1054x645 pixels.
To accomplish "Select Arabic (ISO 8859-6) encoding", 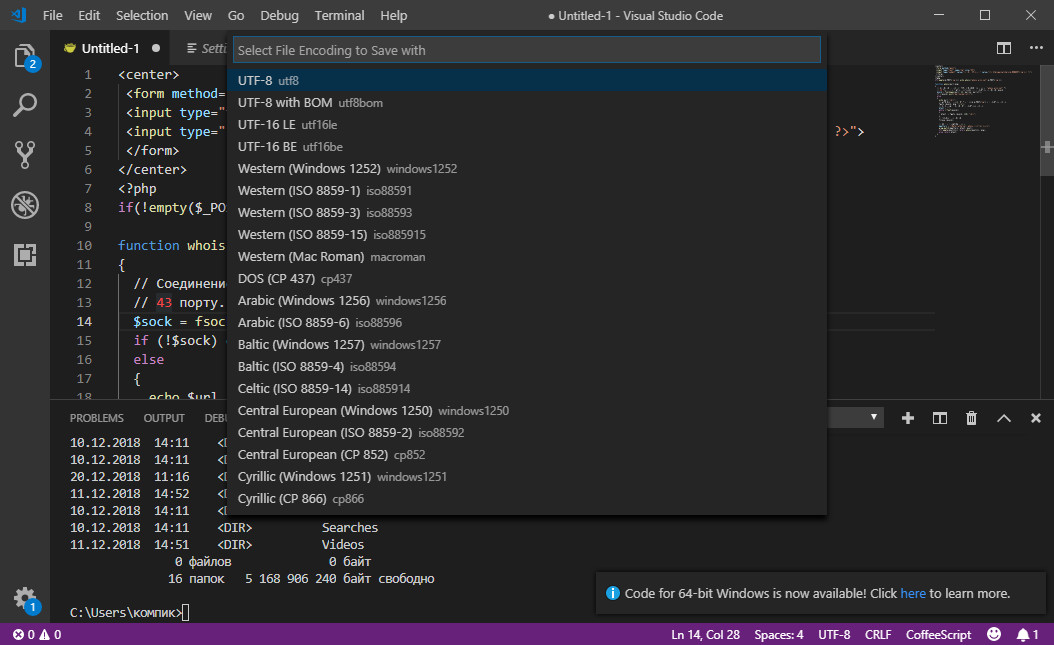I will pos(527,322).
